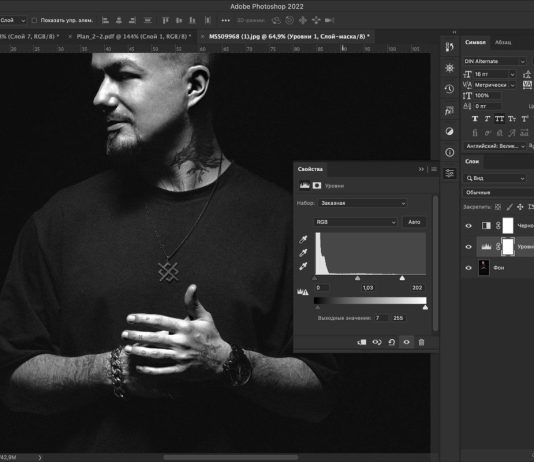Viewport: 534px width, 462px height.
Task: Switch to MSS09968 (1).jpg document tab
Action: tap(289, 36)
